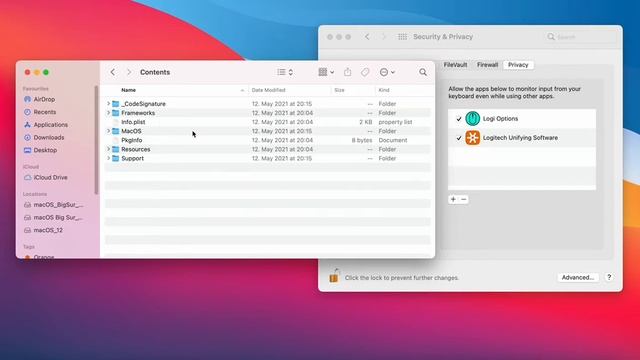Image resolution: width=640 pixels, height=360 pixels.
Task: Switch to the Firewall tab
Action: (x=487, y=65)
